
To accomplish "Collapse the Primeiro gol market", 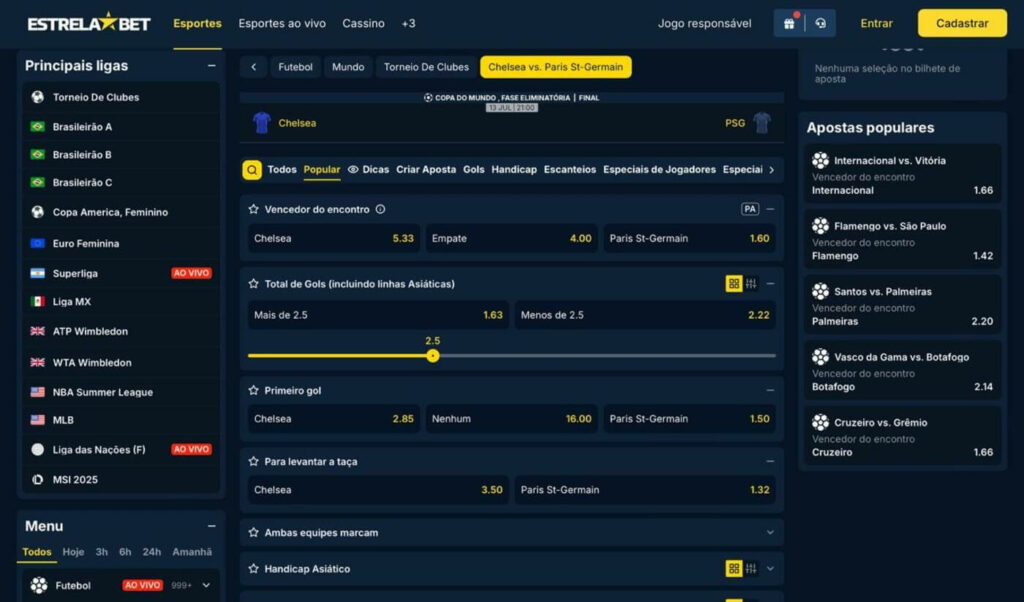I will [771, 390].
